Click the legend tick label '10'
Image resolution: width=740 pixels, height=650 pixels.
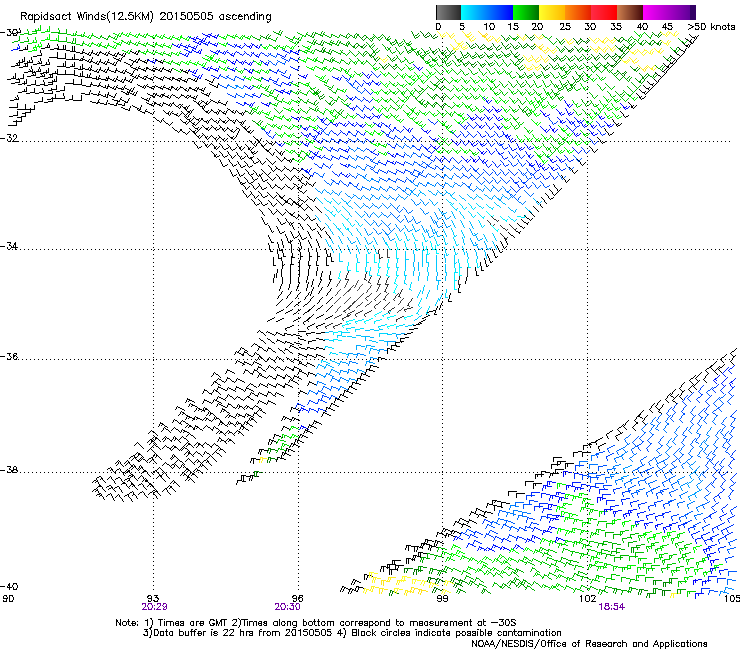click(488, 27)
